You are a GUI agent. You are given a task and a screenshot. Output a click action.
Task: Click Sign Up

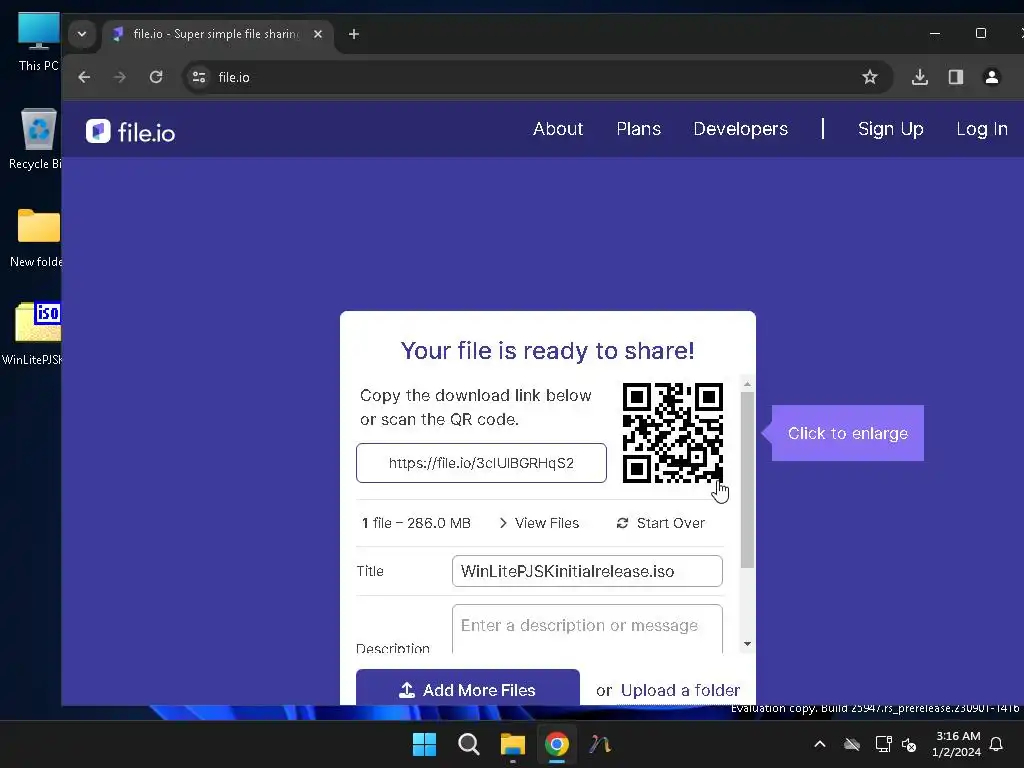890,129
